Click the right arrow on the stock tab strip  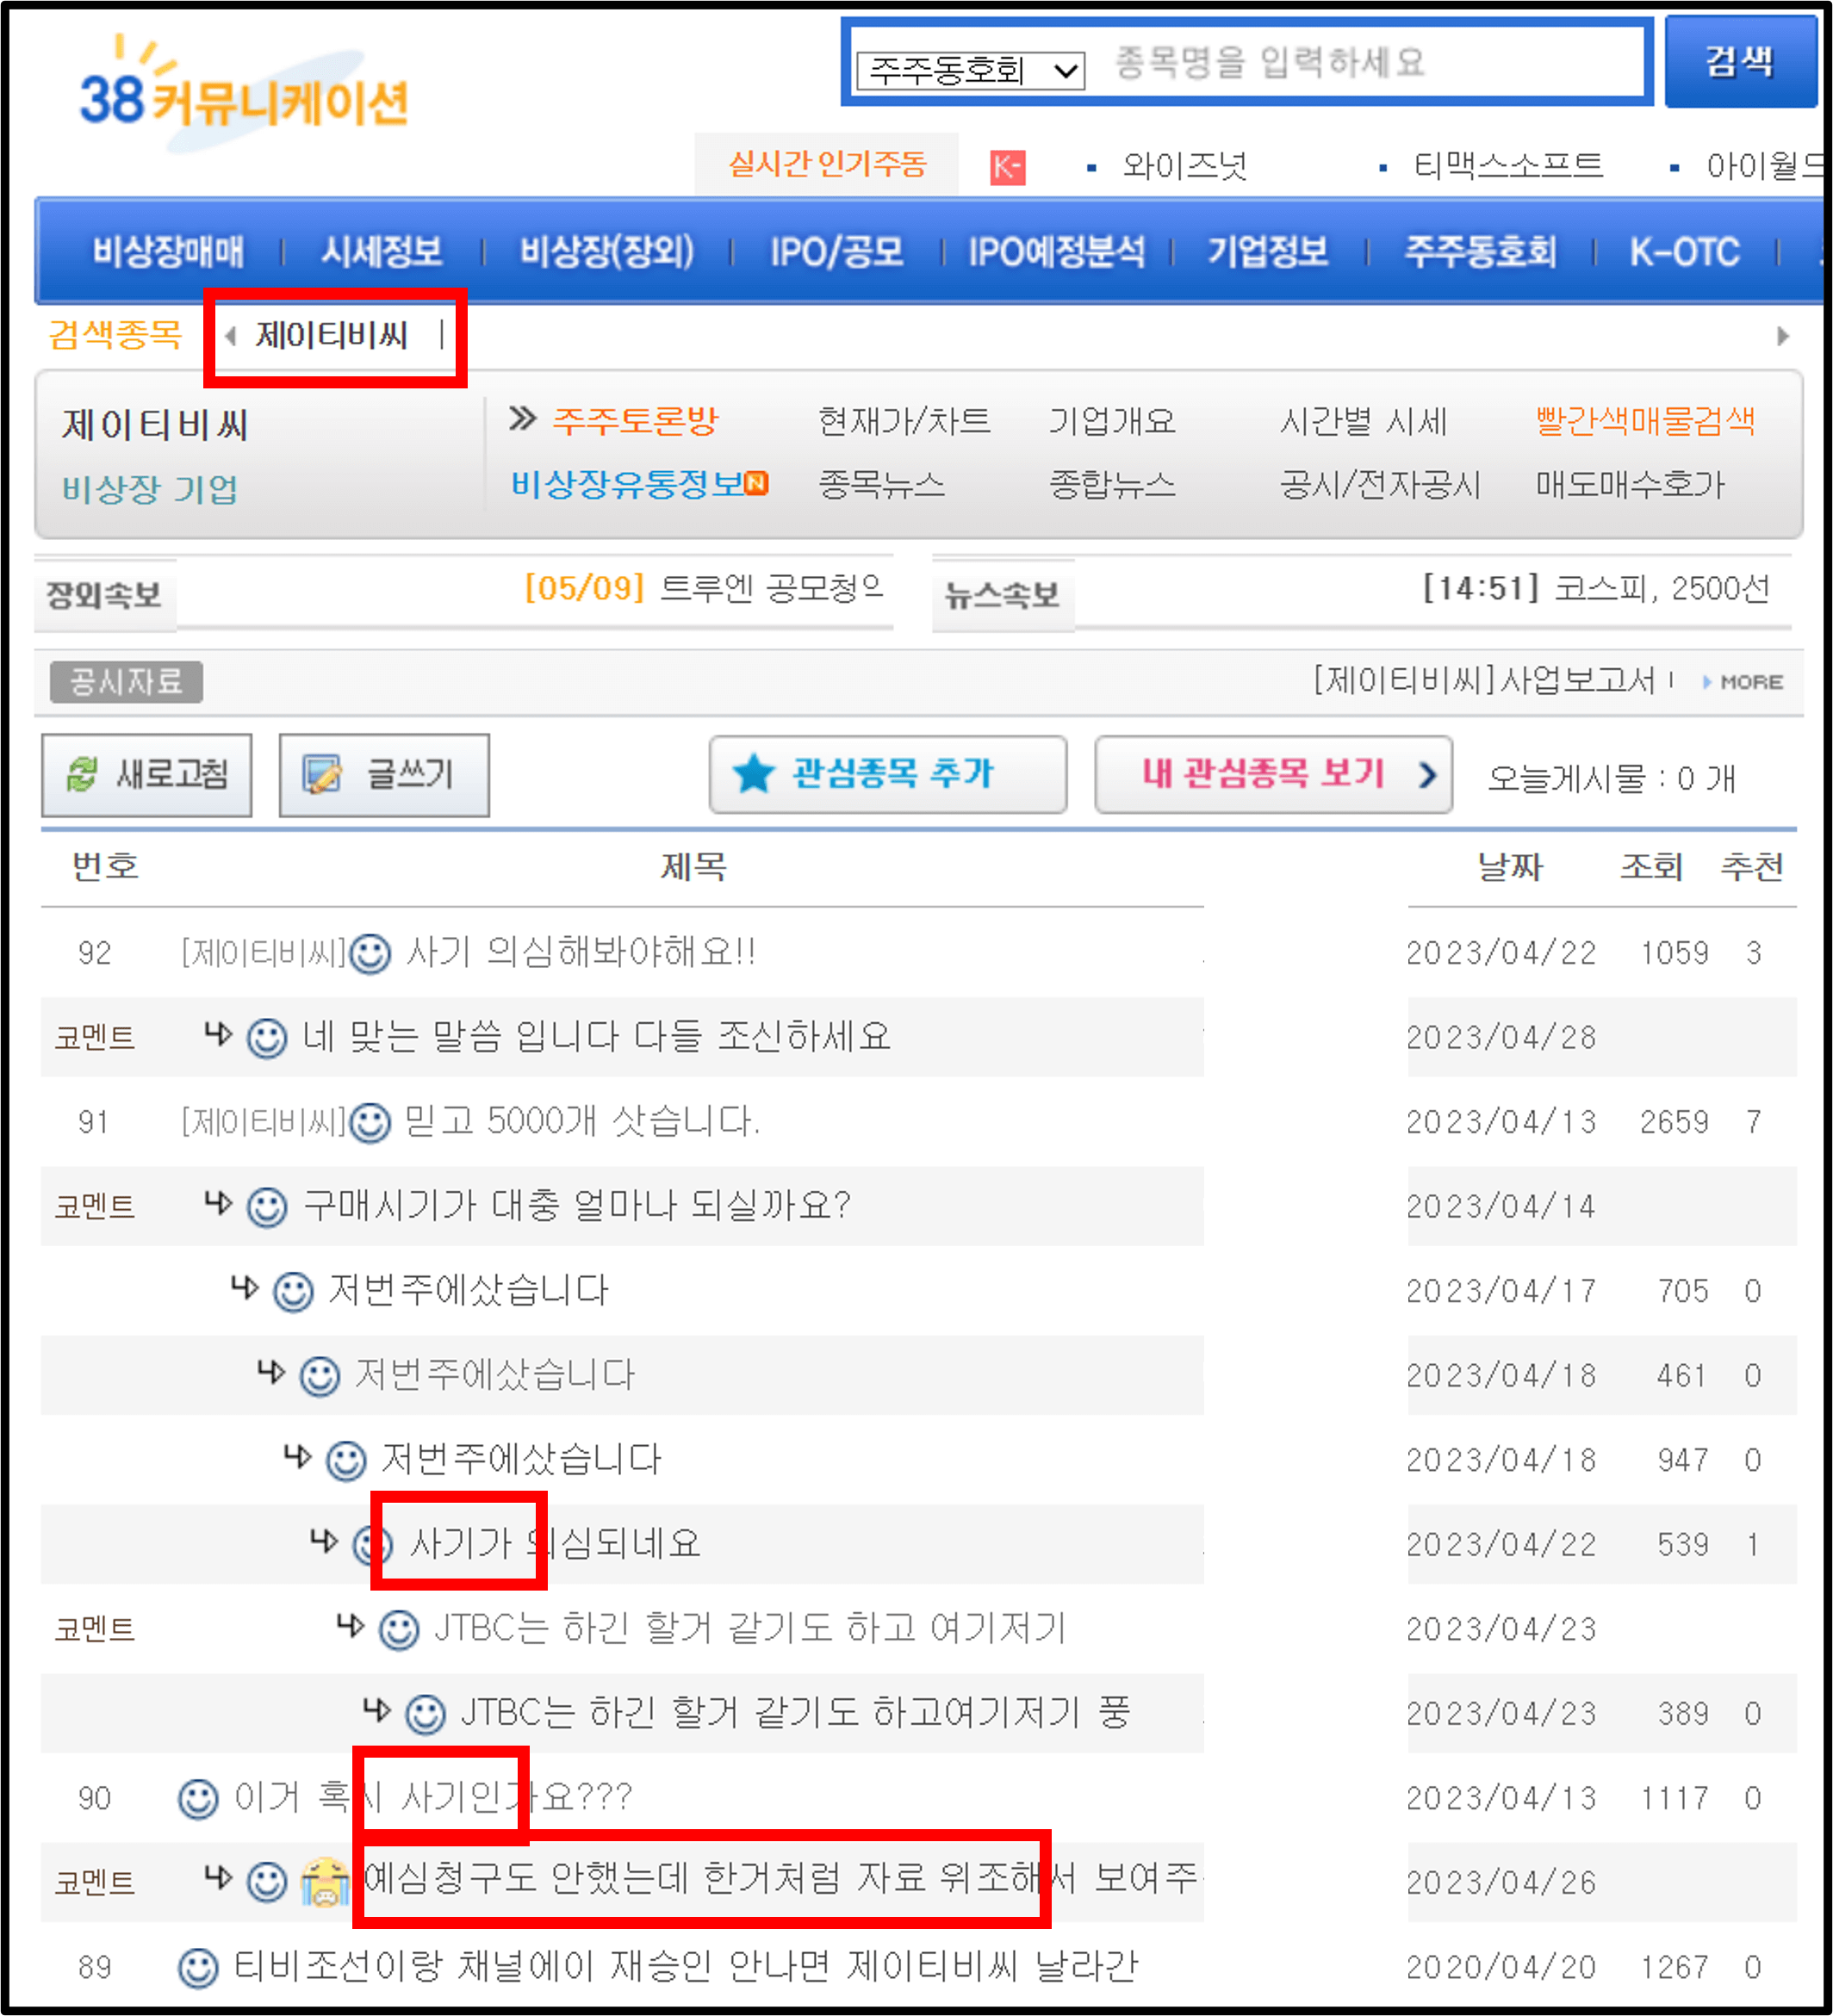1784,337
